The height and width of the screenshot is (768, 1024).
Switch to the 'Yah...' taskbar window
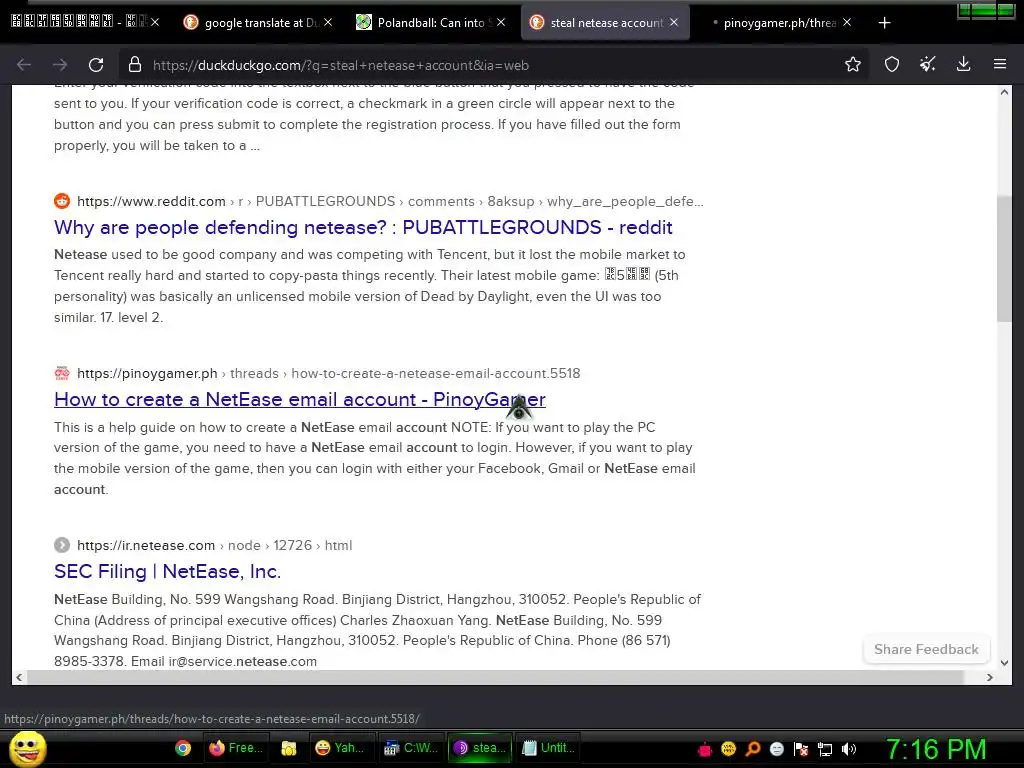340,748
